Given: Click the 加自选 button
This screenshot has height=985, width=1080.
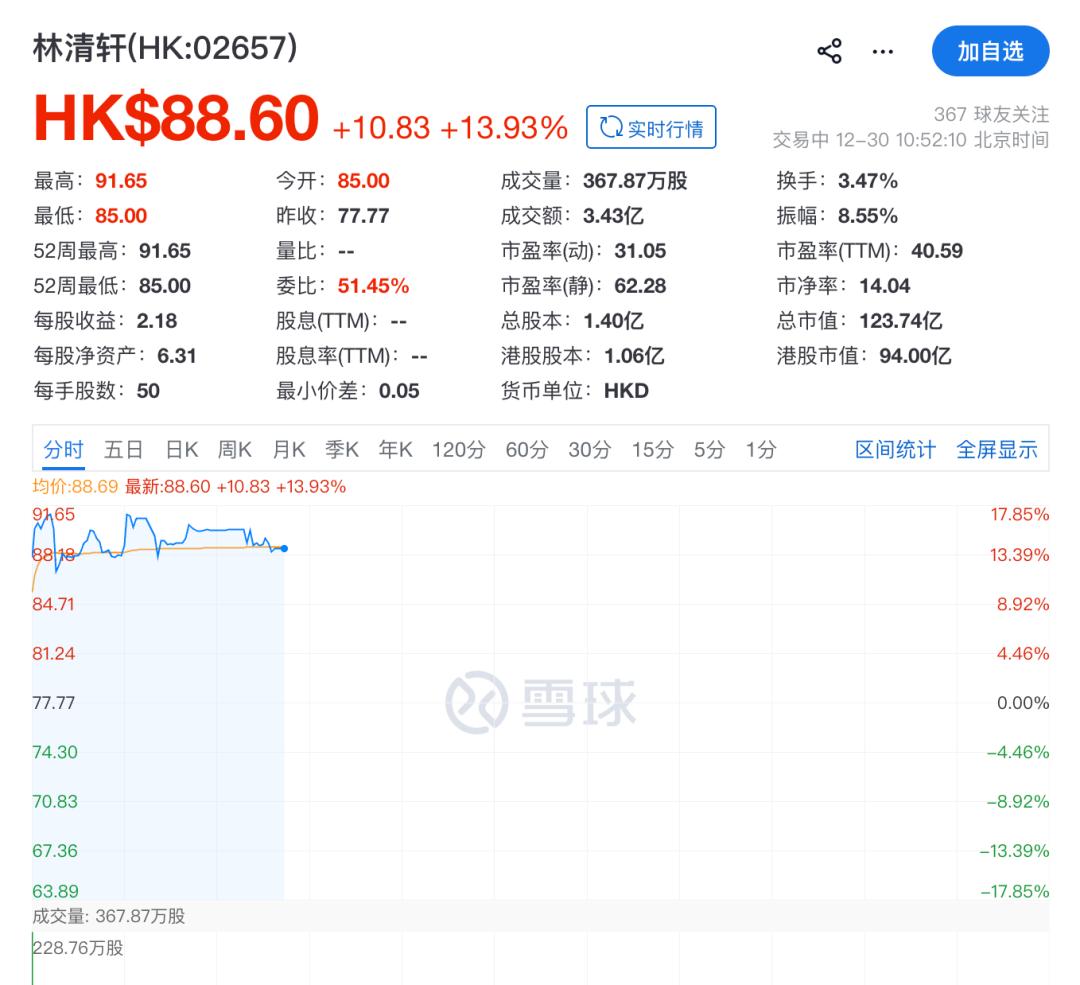Looking at the screenshot, I should click(990, 51).
